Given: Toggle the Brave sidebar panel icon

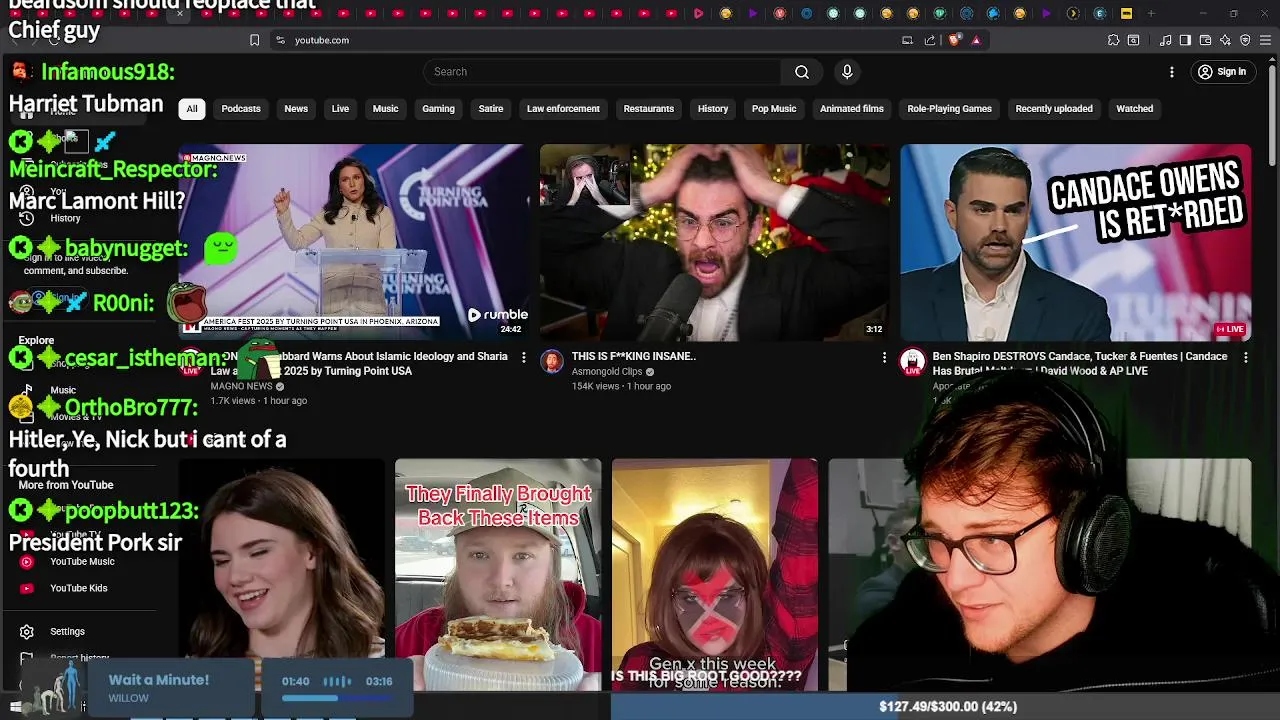Looking at the screenshot, I should pos(1185,40).
